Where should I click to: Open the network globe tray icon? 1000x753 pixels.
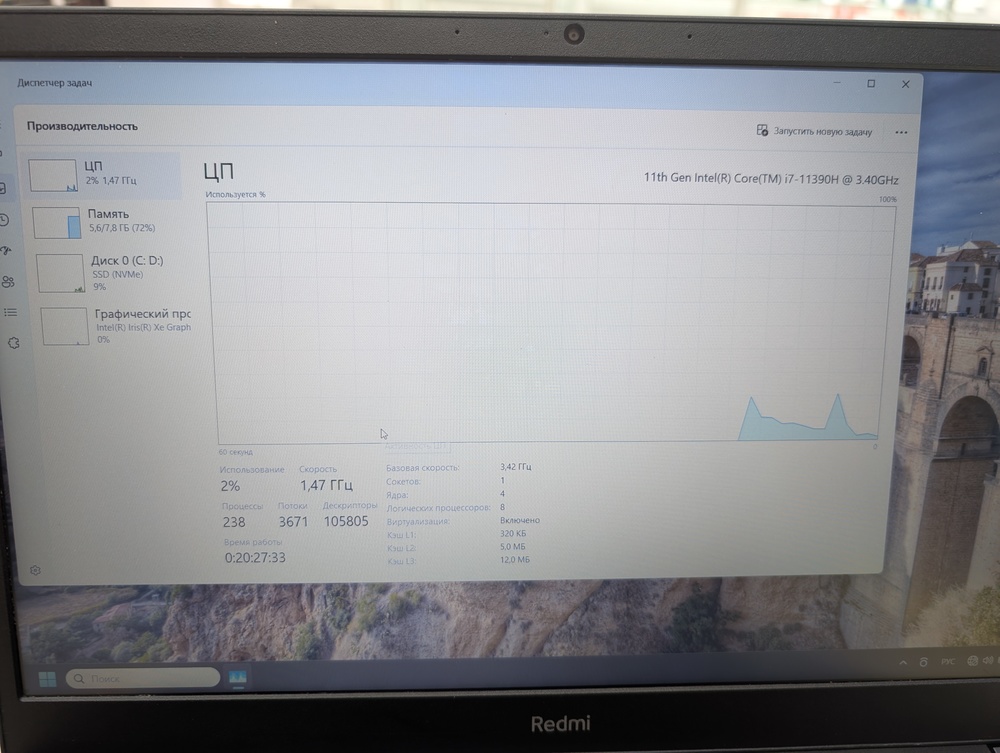973,661
